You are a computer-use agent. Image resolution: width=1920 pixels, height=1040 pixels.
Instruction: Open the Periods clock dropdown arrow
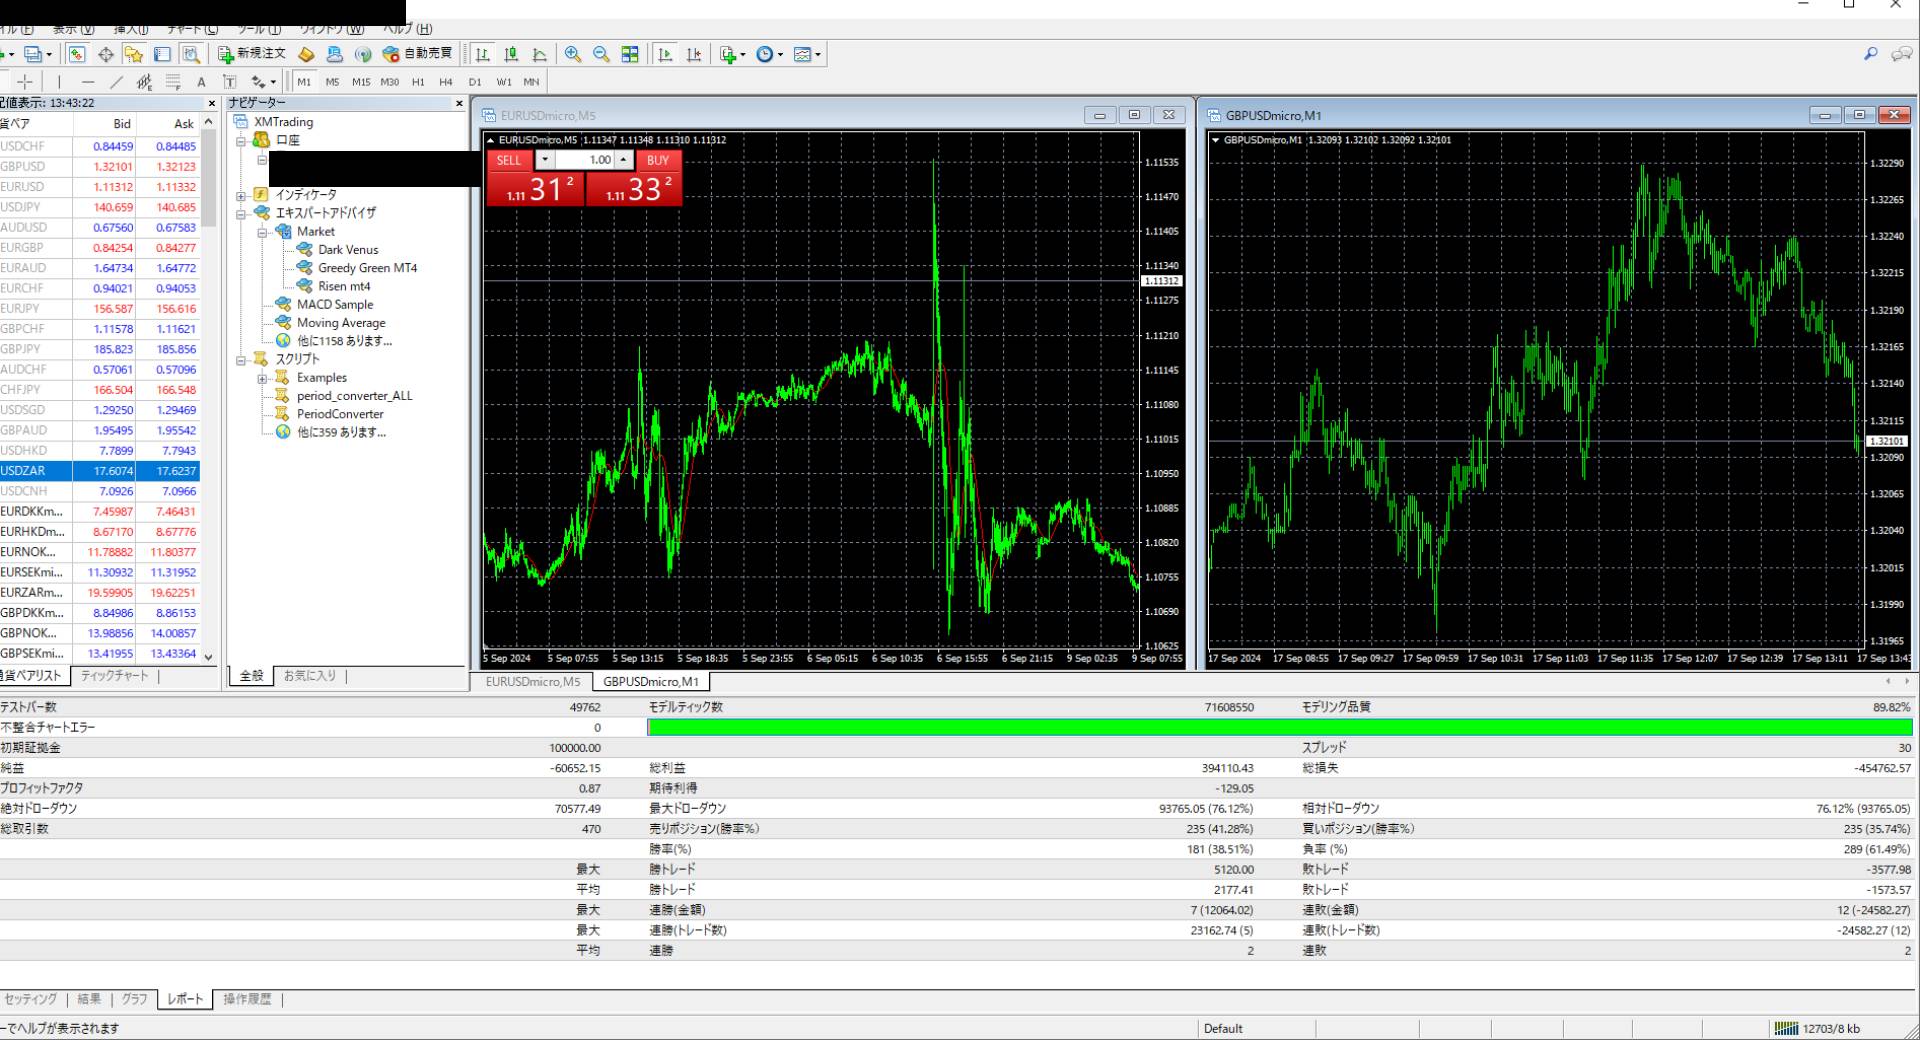coord(780,55)
